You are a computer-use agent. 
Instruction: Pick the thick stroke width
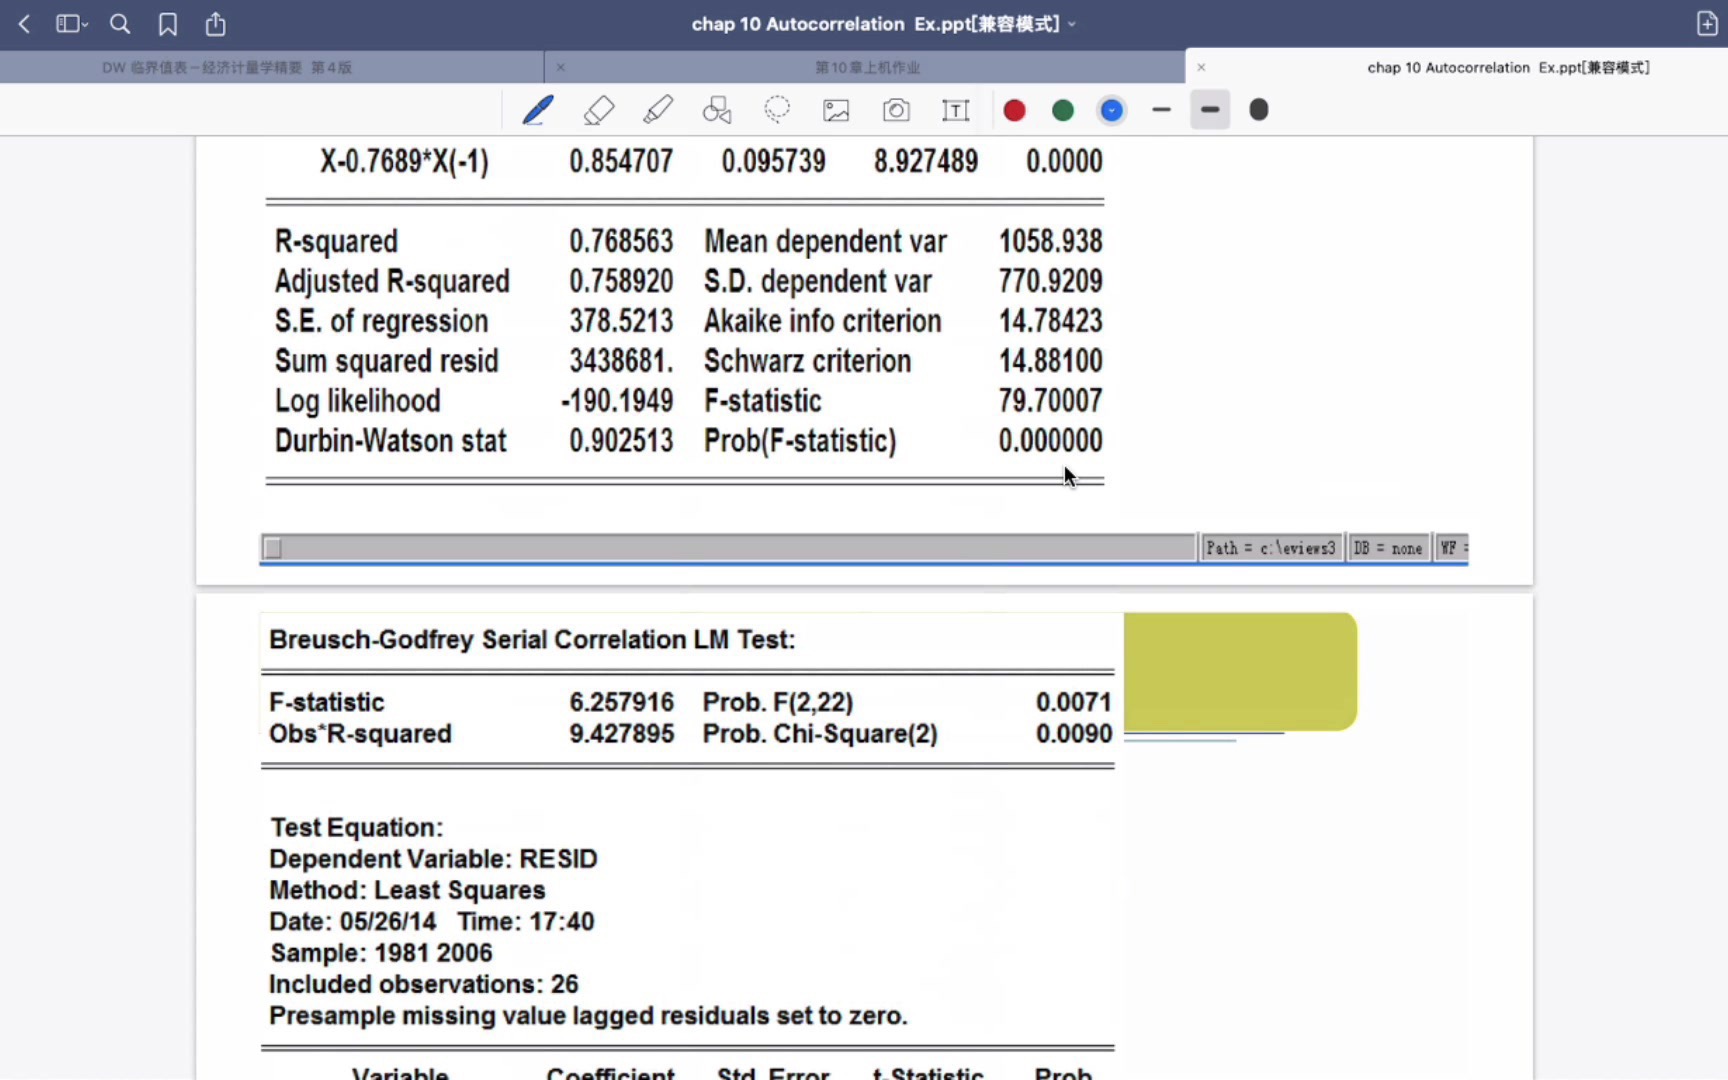tap(1259, 110)
